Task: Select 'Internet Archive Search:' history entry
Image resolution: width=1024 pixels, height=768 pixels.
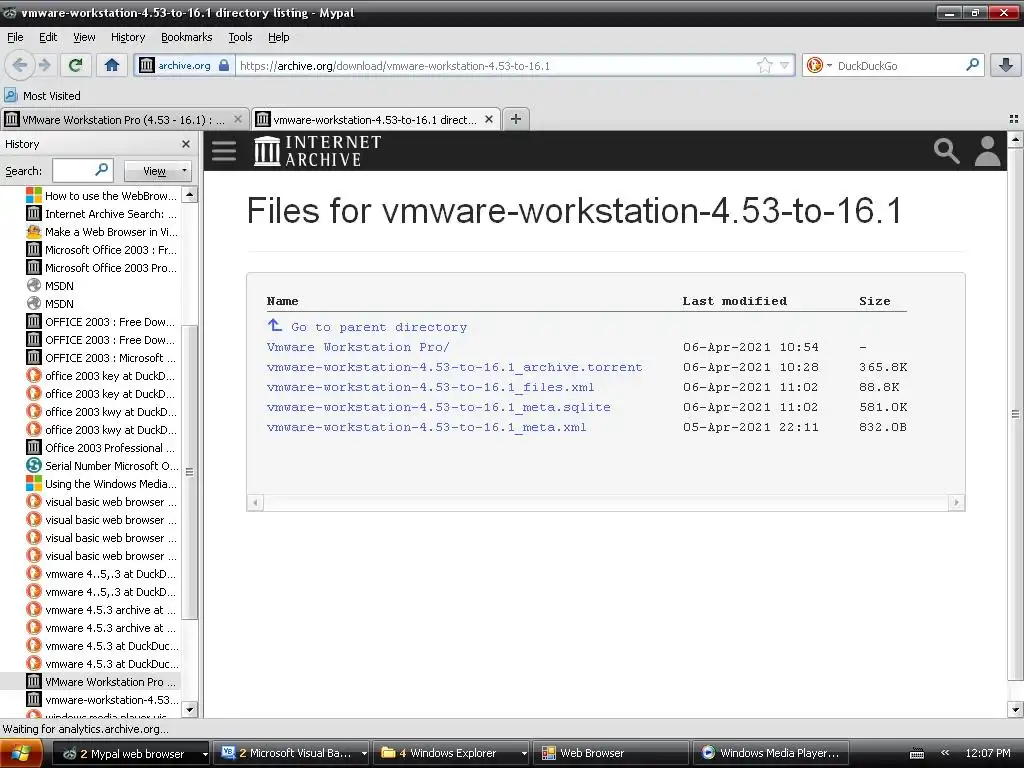Action: pyautogui.click(x=102, y=214)
